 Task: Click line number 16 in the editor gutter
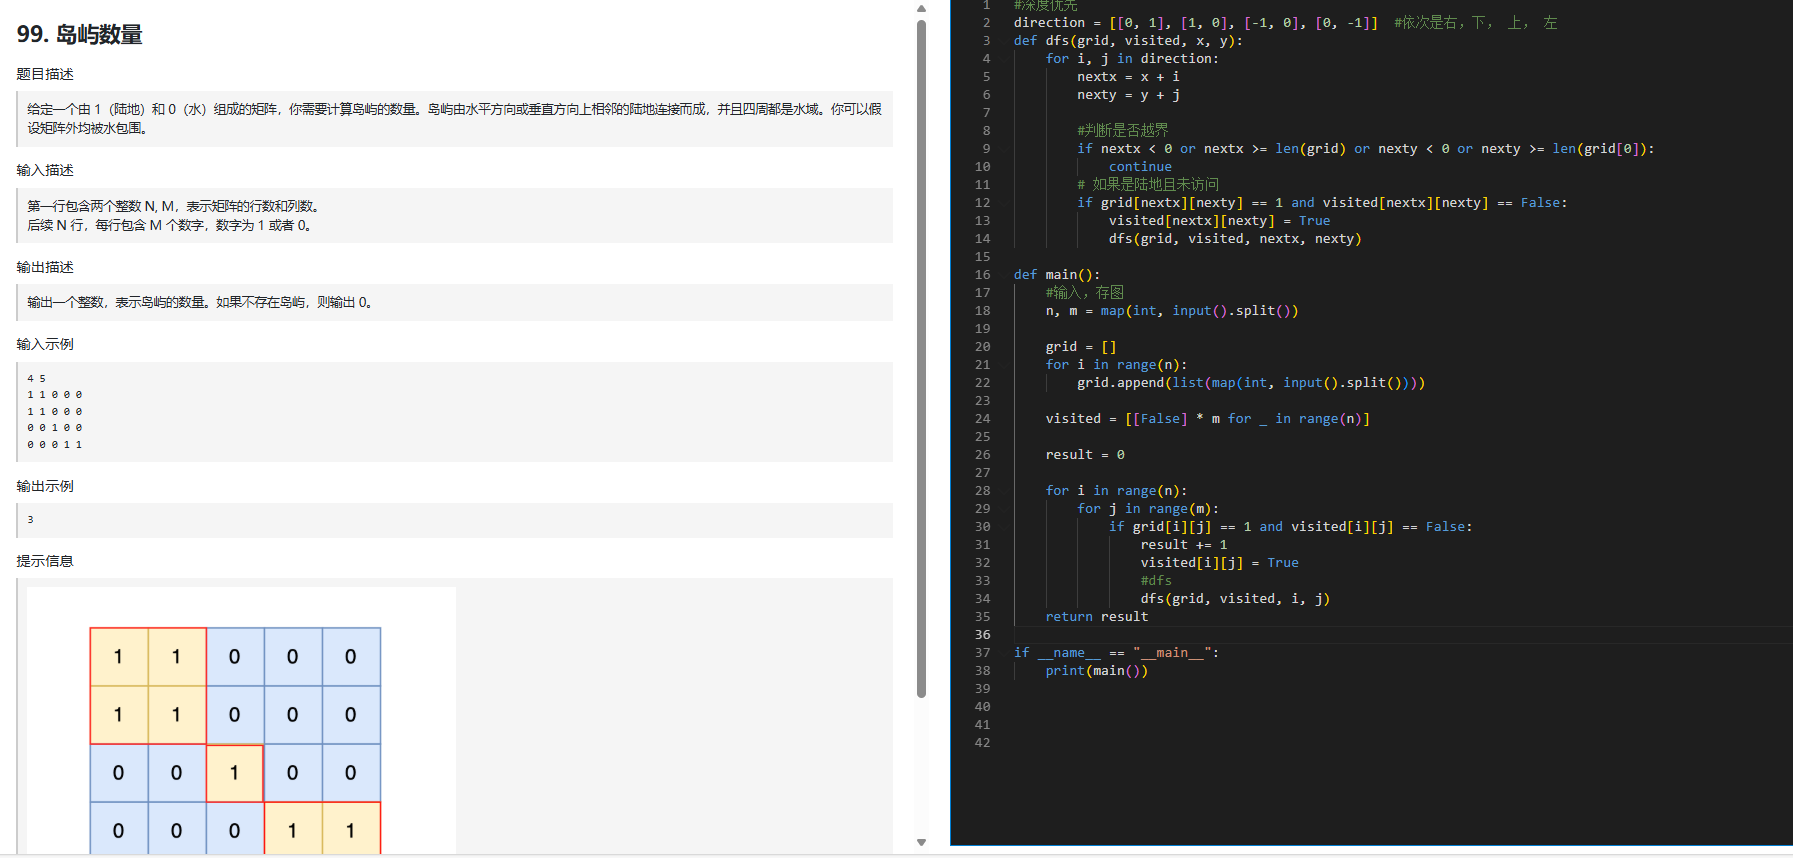pos(982,275)
